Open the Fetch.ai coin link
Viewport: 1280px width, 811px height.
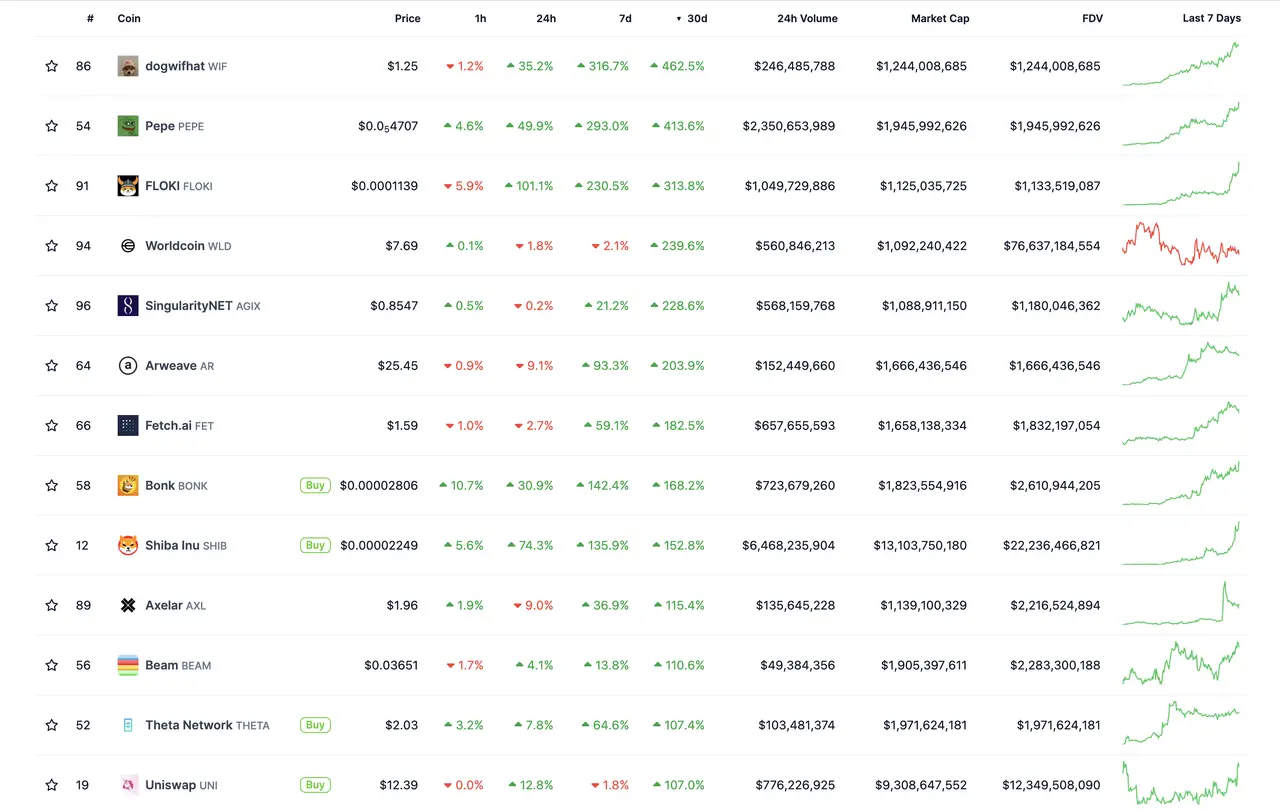click(x=168, y=426)
